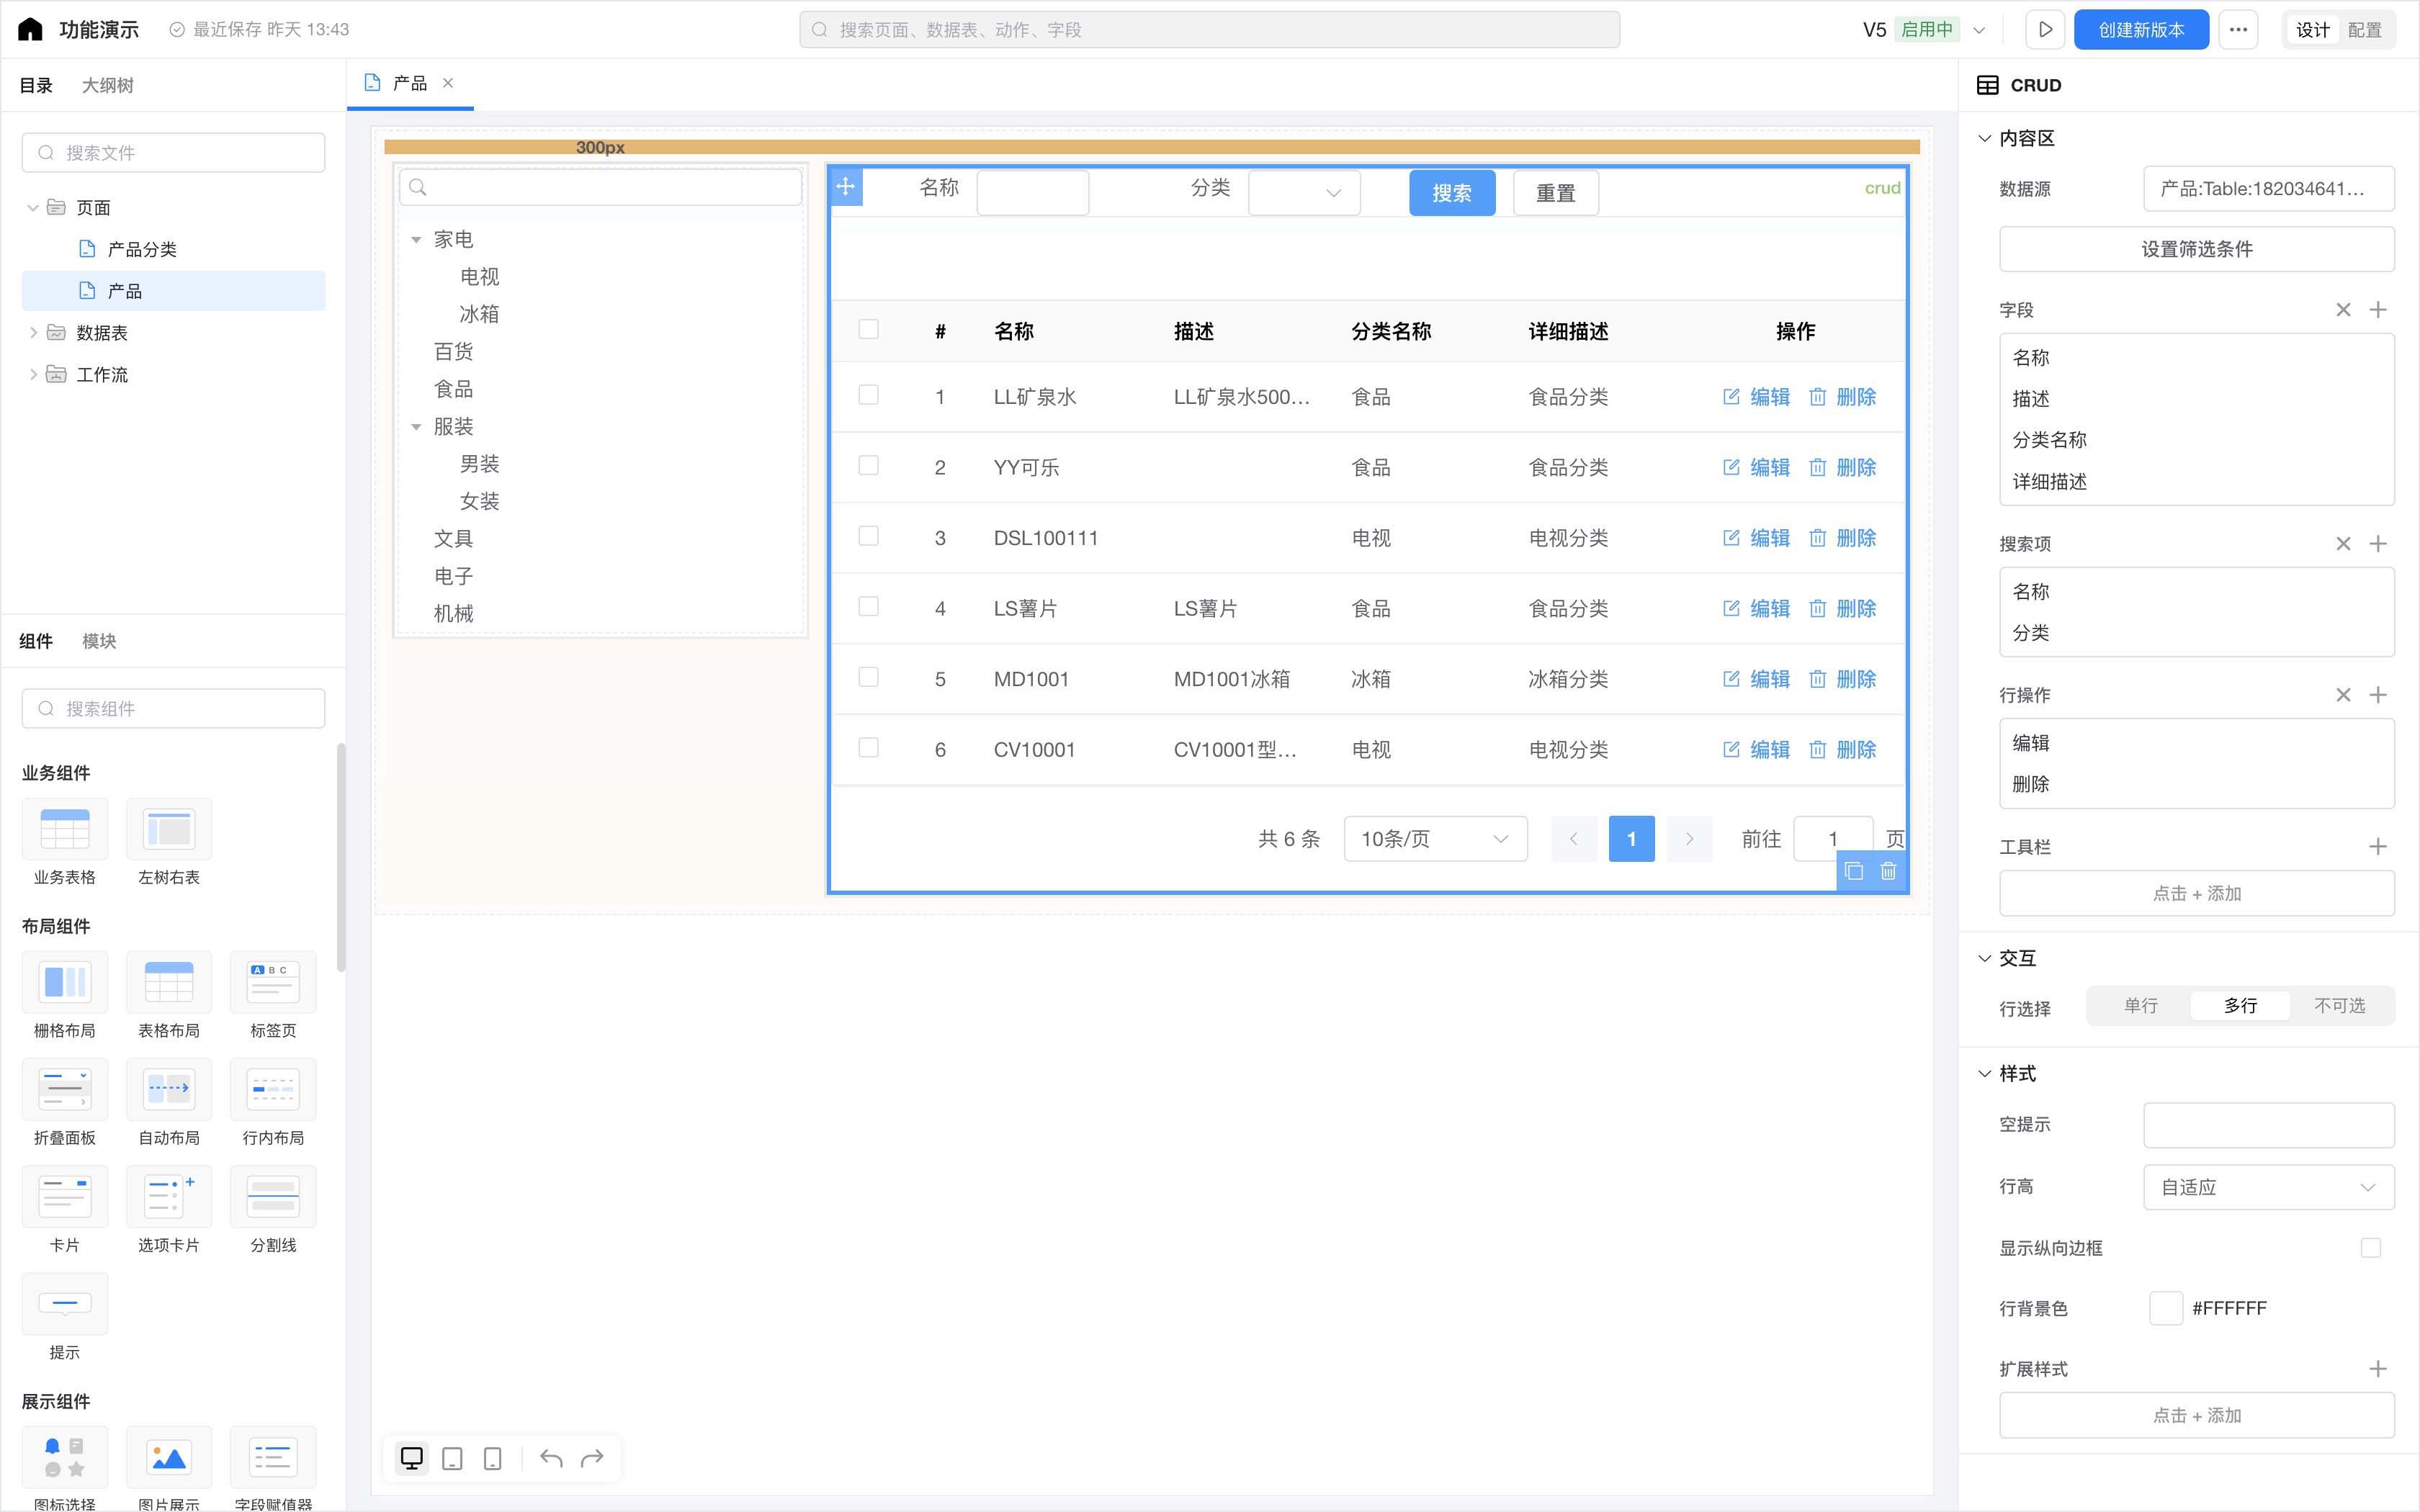
Task: Add the 分割线 component
Action: point(273,1209)
